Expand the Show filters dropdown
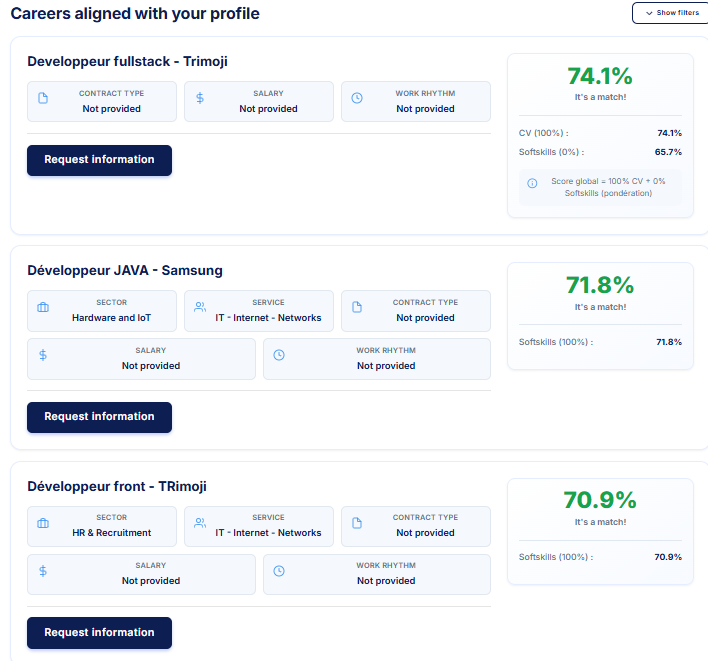This screenshot has width=708, height=661. tap(670, 13)
